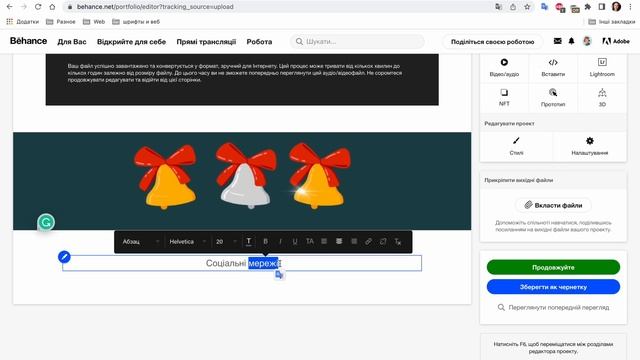The image size is (640, 360).
Task: Open the Helvetica font dropdown
Action: [187, 242]
